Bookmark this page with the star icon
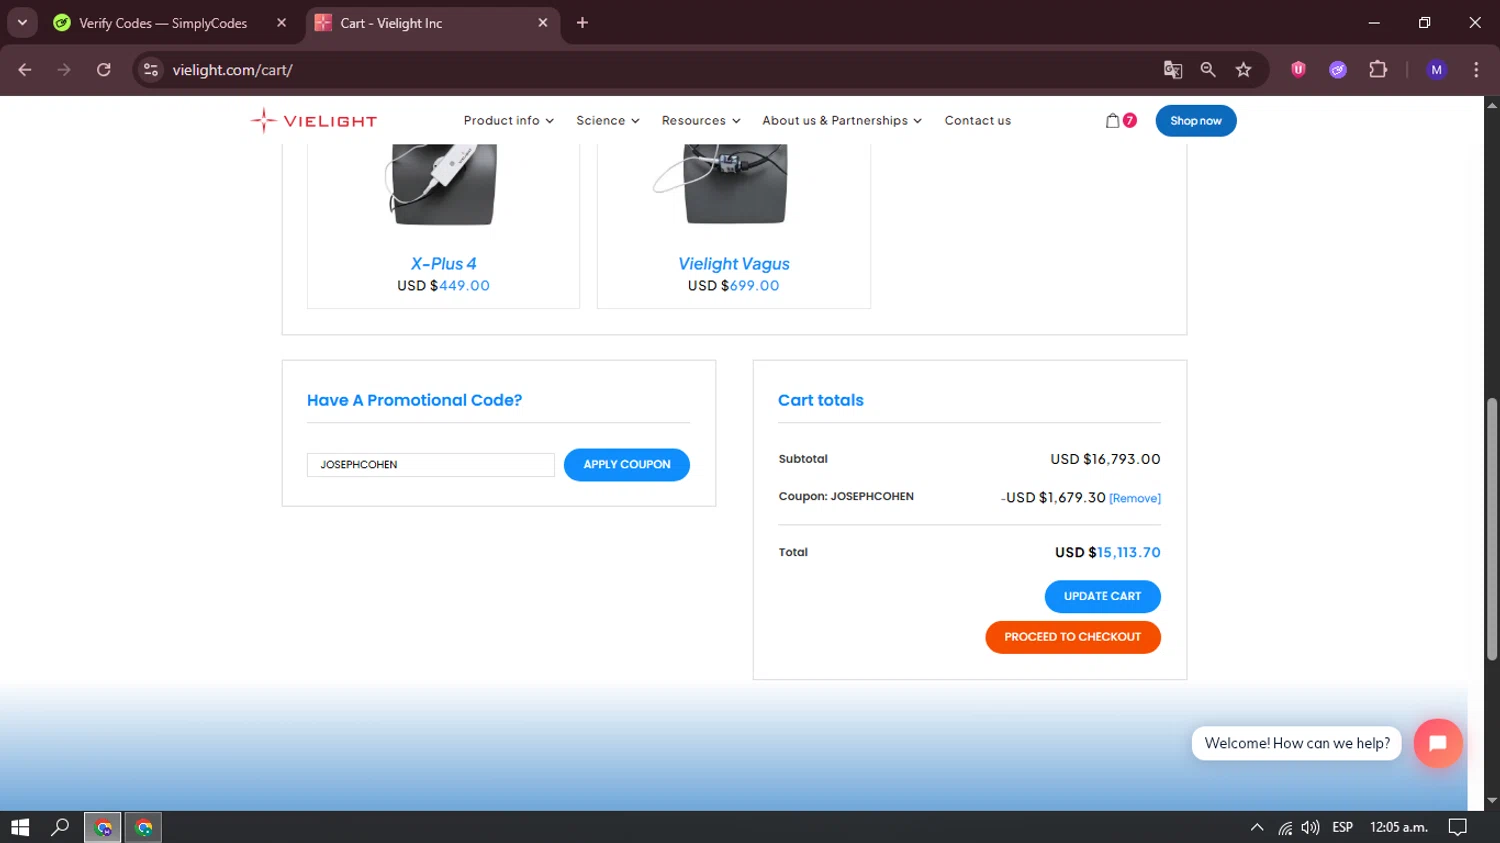1500x843 pixels. click(x=1243, y=70)
